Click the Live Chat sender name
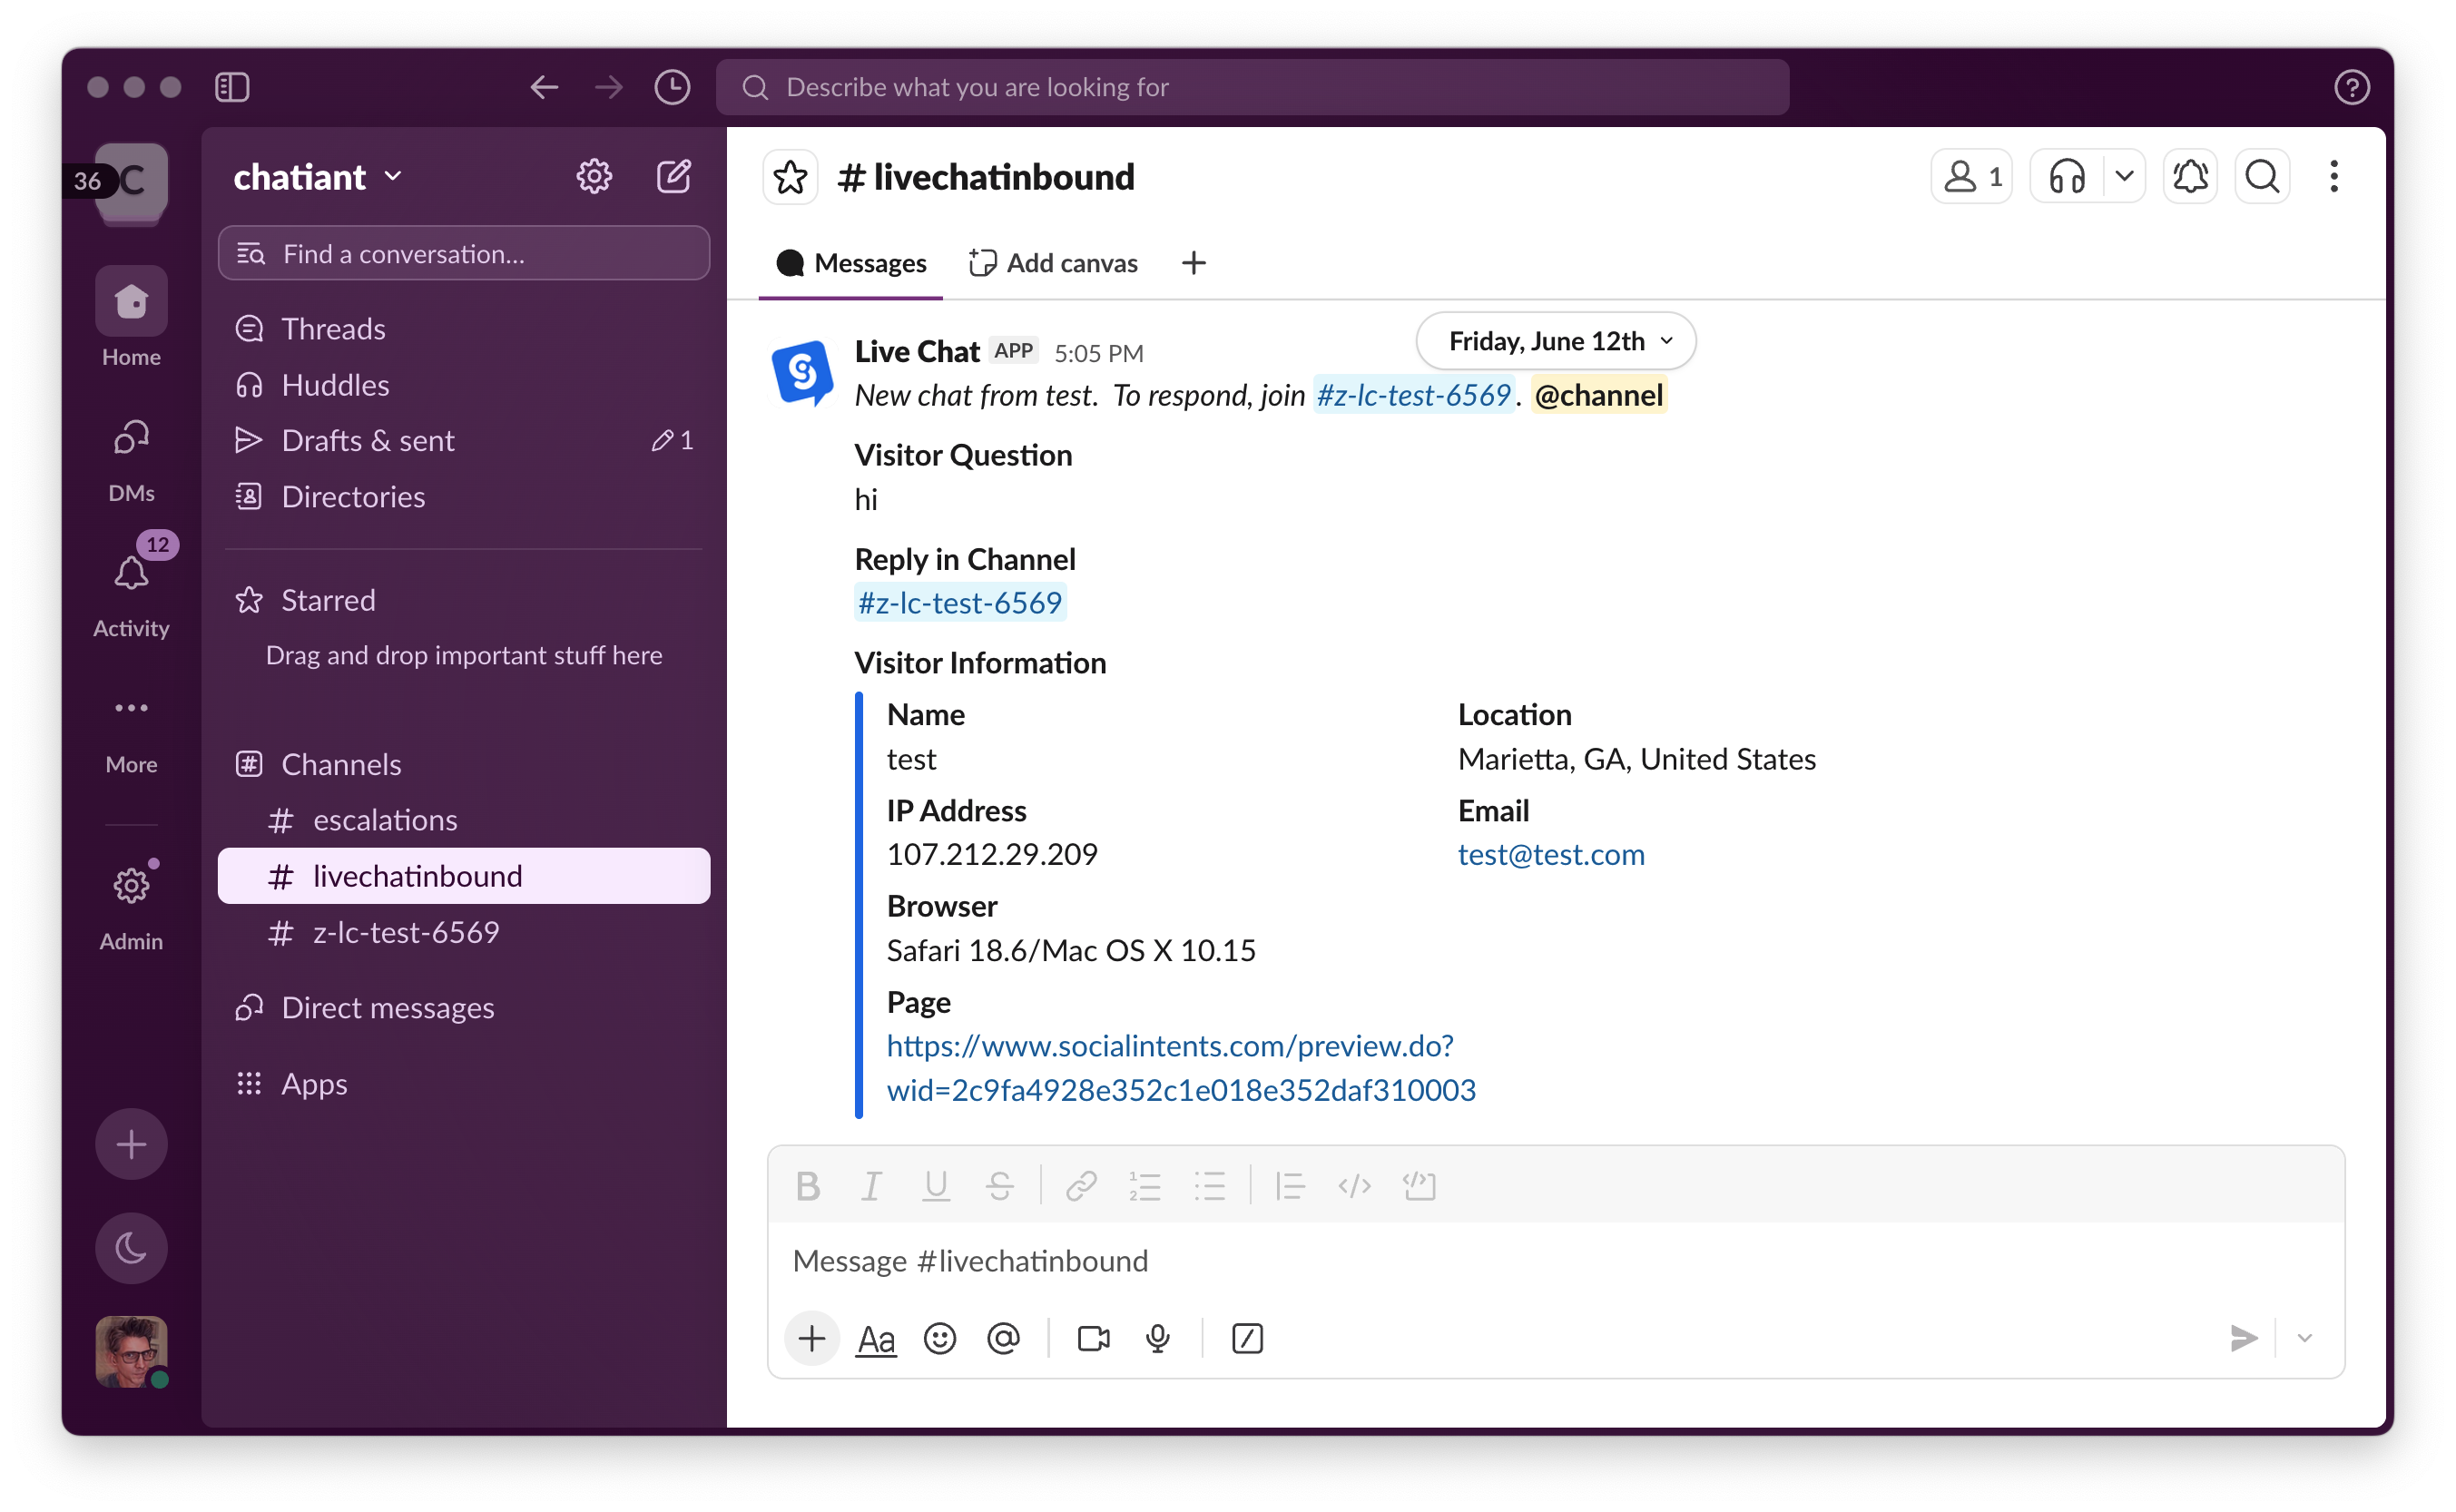The height and width of the screenshot is (1512, 2456). tap(917, 351)
